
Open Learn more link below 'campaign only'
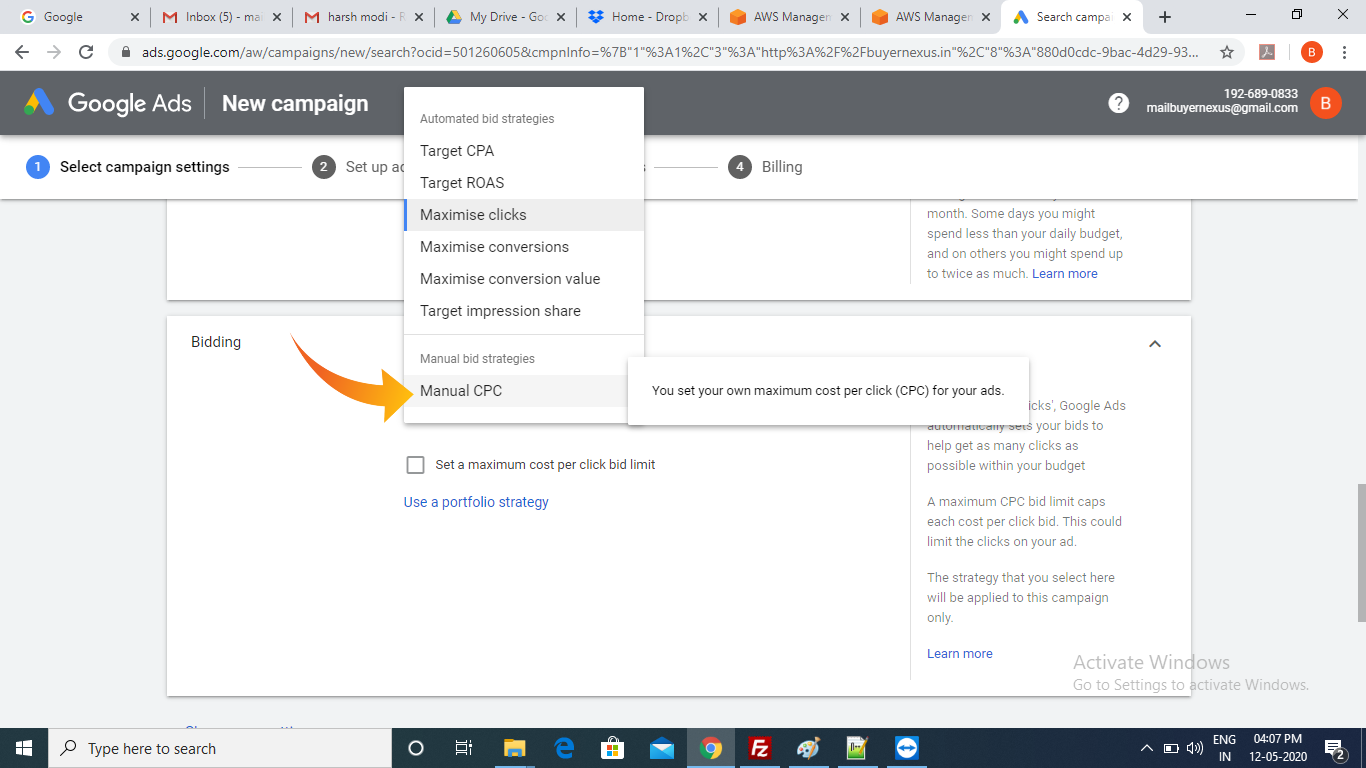pos(960,654)
